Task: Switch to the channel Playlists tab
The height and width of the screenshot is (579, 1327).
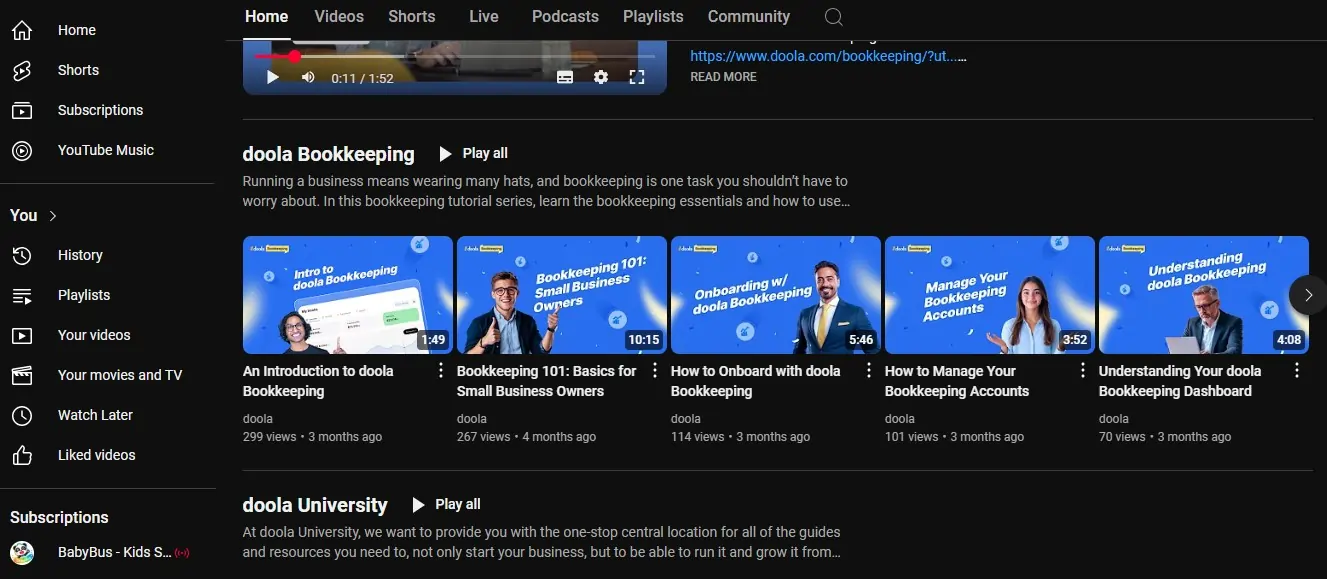Action: 653,17
